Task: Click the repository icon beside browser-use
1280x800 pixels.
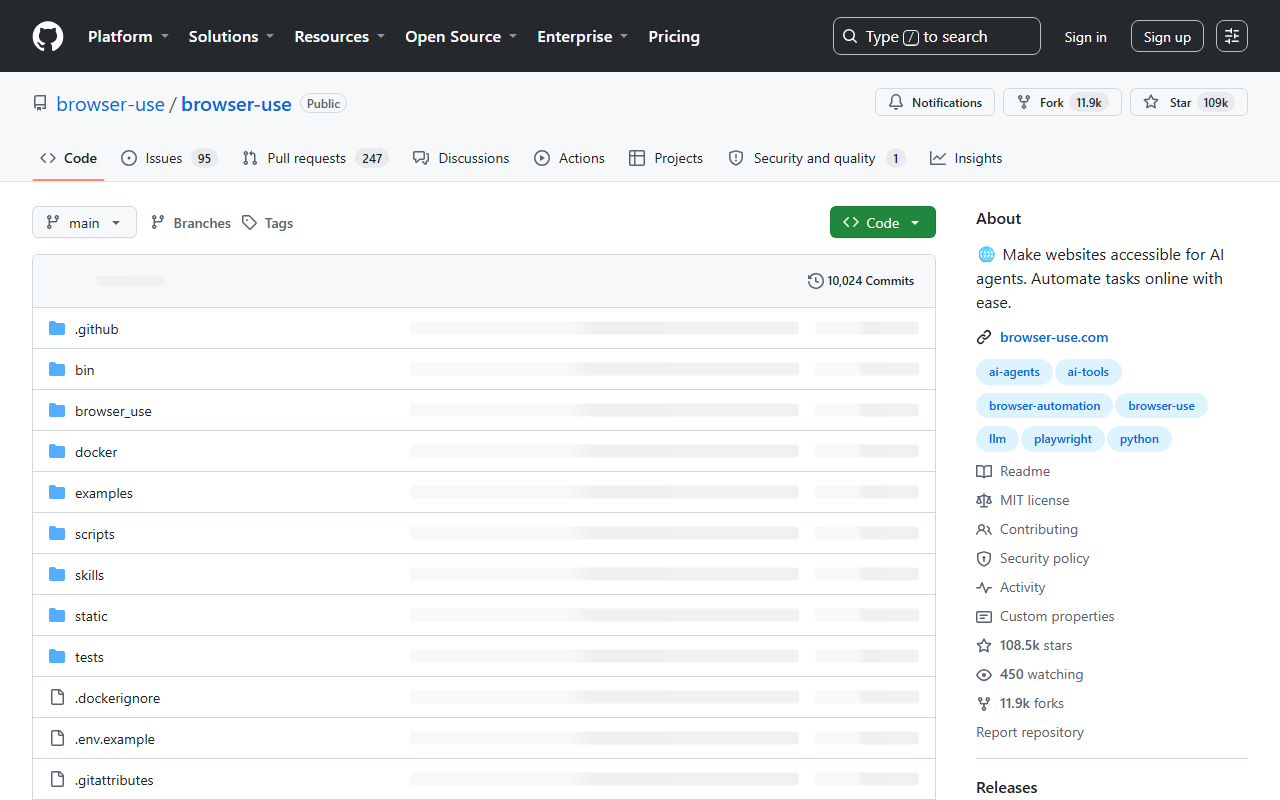Action: (x=40, y=104)
